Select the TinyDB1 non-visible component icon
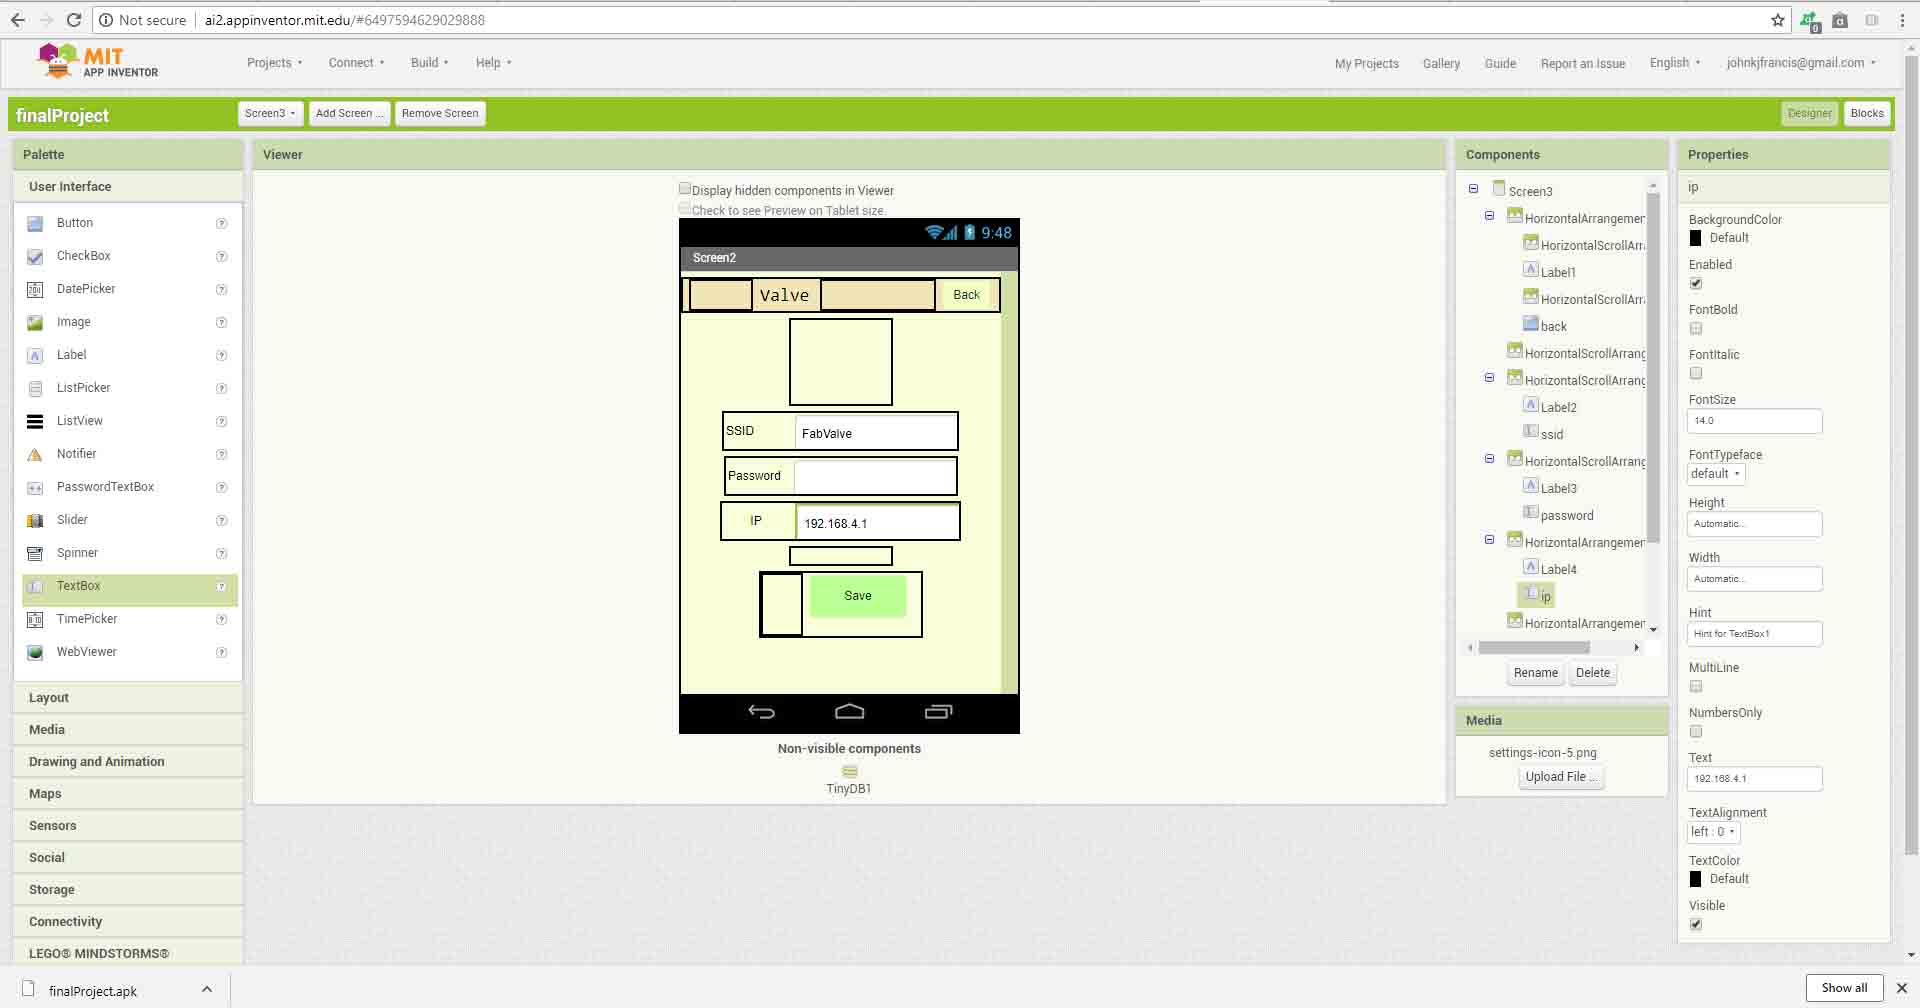This screenshot has height=1008, width=1920. (x=850, y=771)
